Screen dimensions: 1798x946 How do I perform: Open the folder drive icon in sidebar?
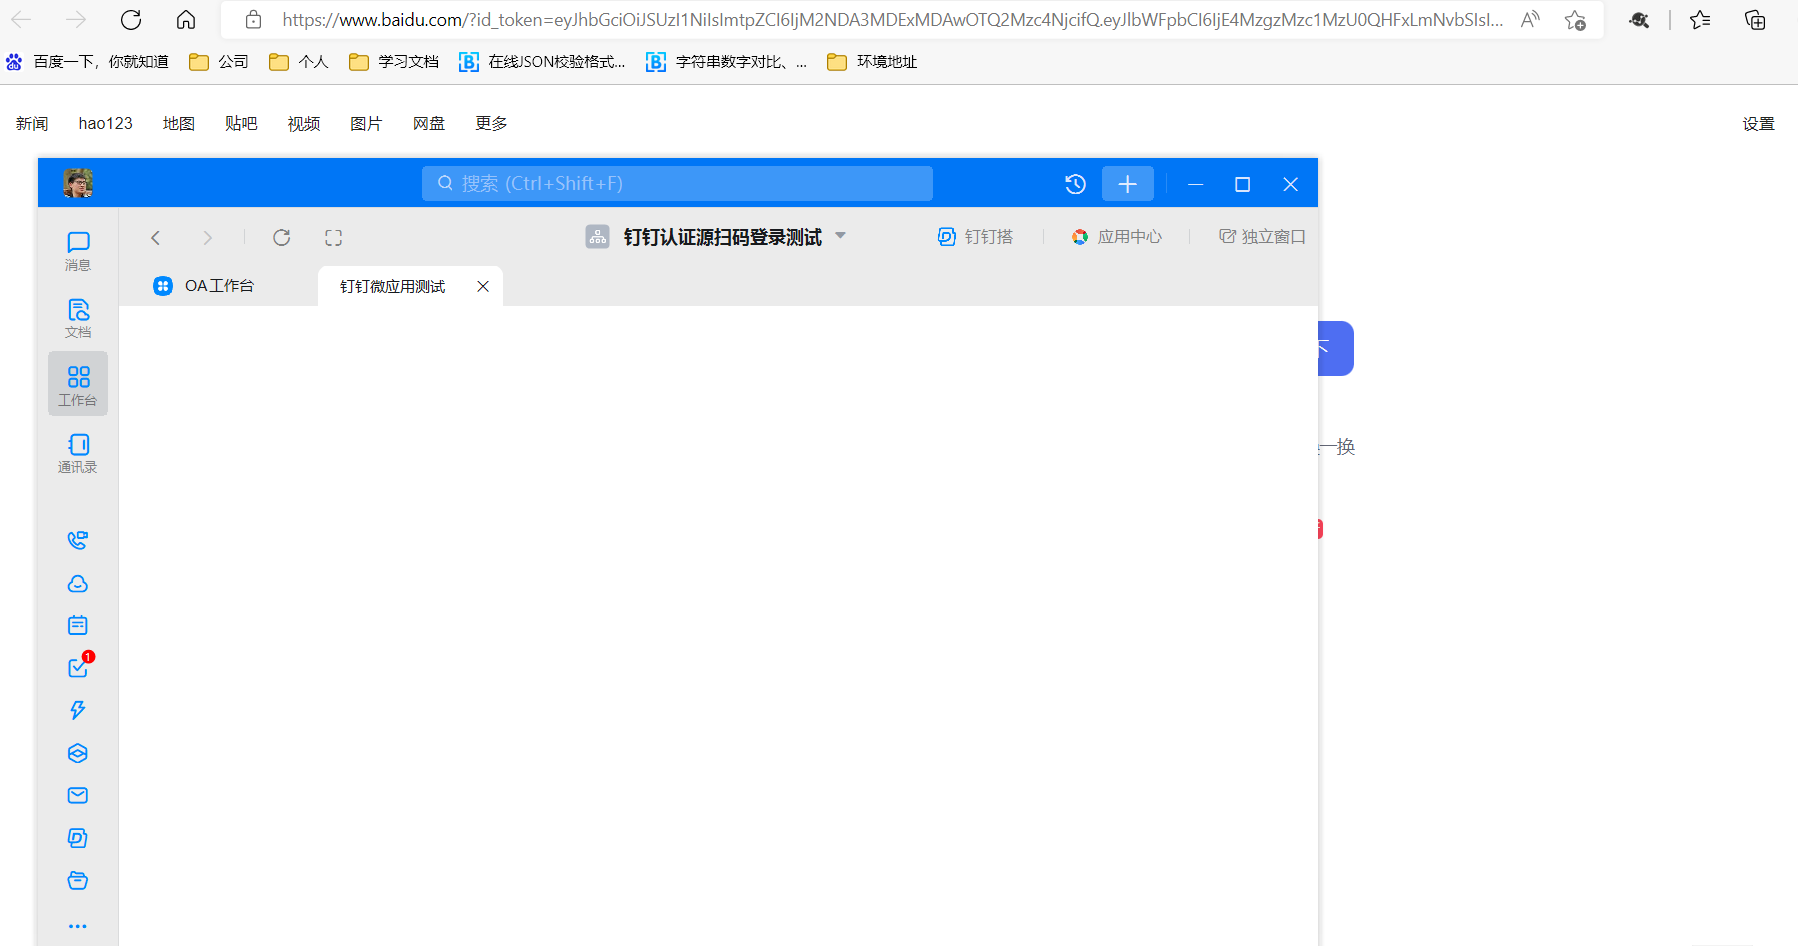click(78, 880)
